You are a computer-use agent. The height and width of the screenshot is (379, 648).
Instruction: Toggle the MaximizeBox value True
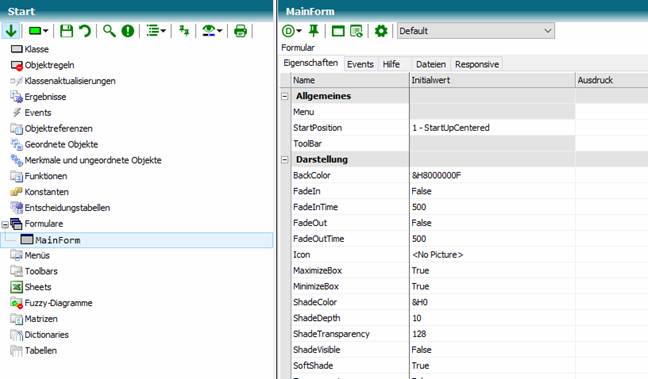(x=492, y=270)
